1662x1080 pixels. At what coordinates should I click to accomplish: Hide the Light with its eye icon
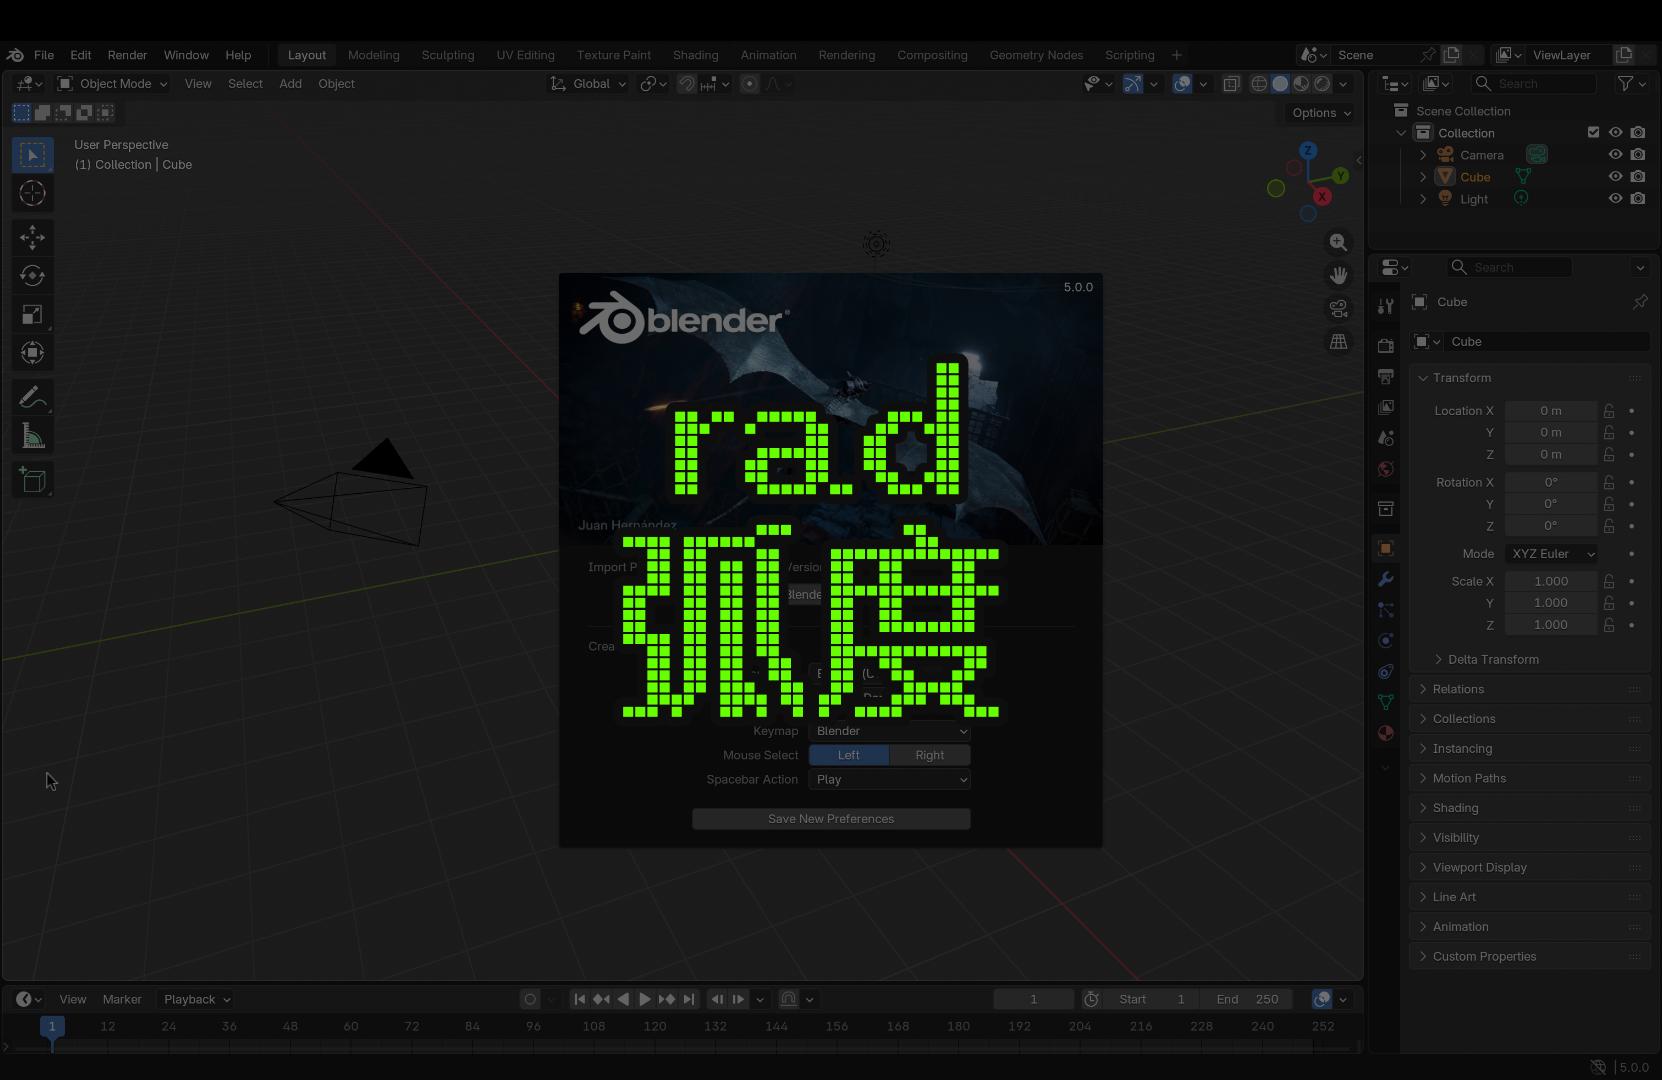click(x=1615, y=199)
